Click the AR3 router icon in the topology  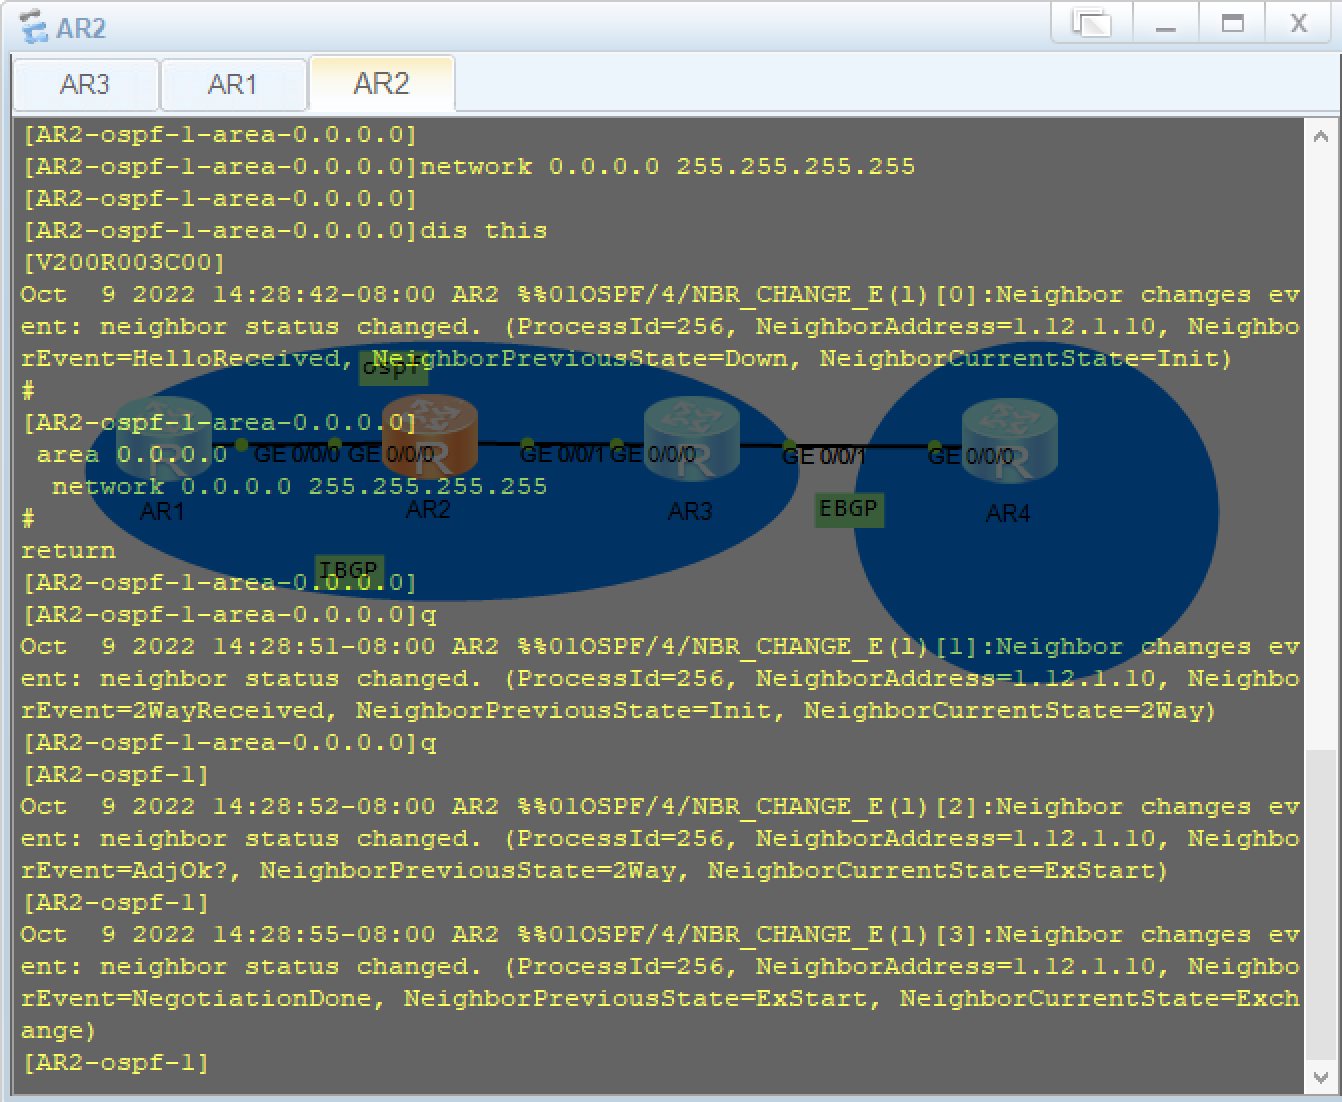[691, 438]
